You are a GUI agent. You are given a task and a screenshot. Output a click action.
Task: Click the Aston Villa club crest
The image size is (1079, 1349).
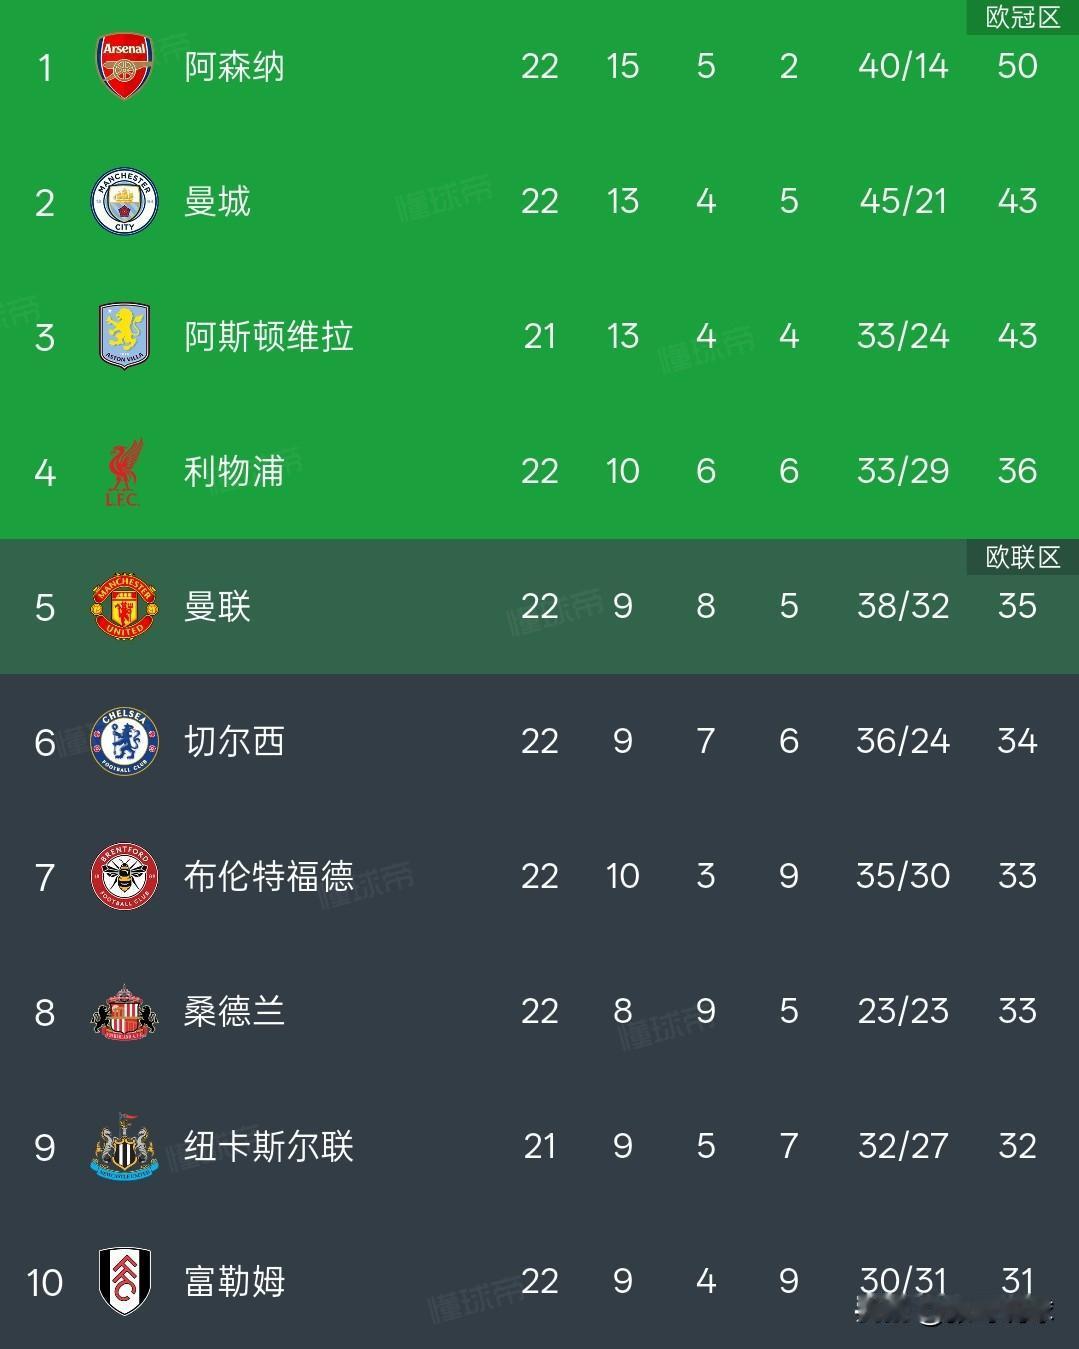click(123, 336)
